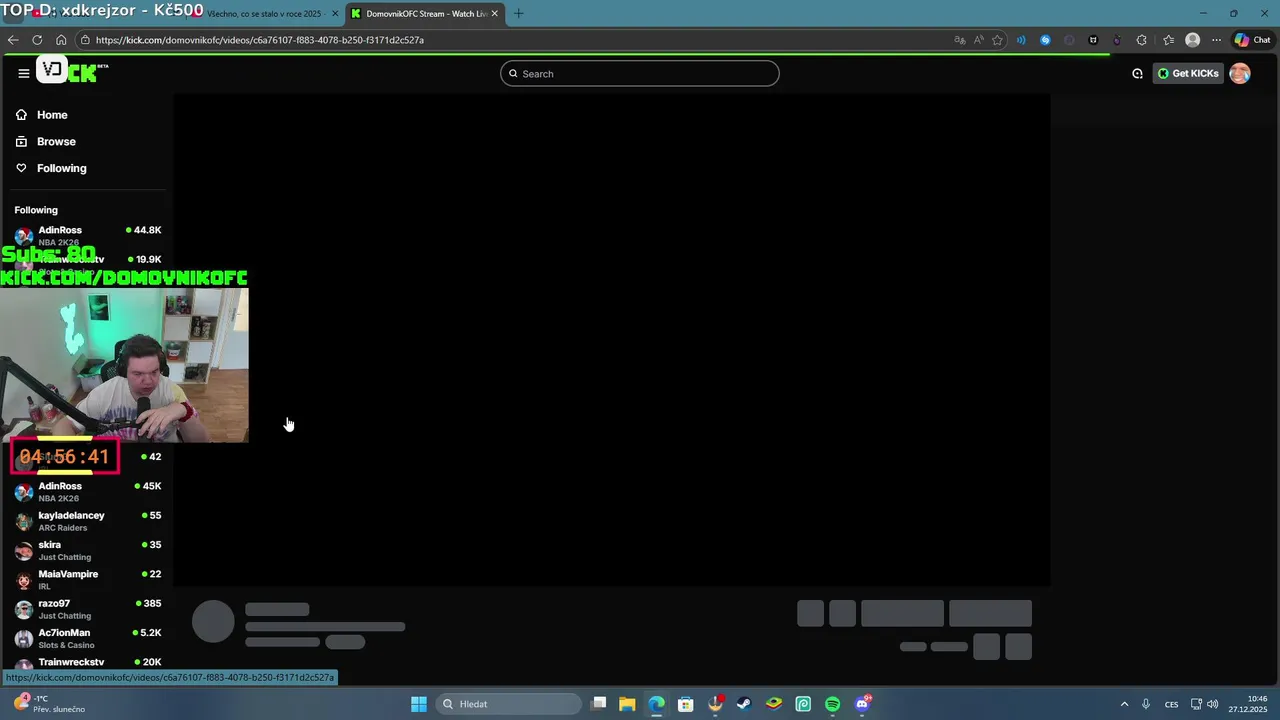Click the Microsoft Edge taskbar icon
This screenshot has height=720, width=1280.
pos(656,704)
